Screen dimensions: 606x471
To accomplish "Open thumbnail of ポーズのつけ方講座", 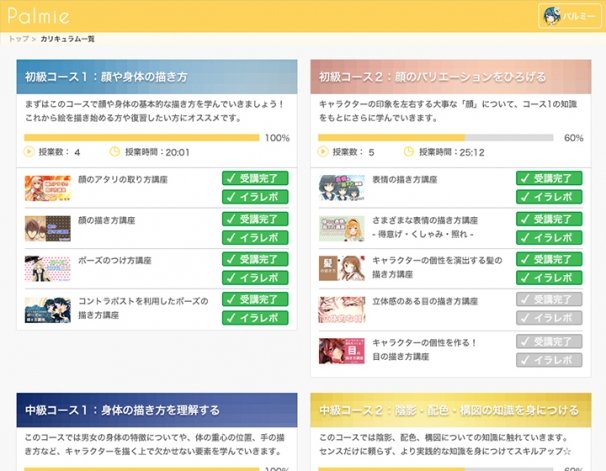I will (48, 269).
